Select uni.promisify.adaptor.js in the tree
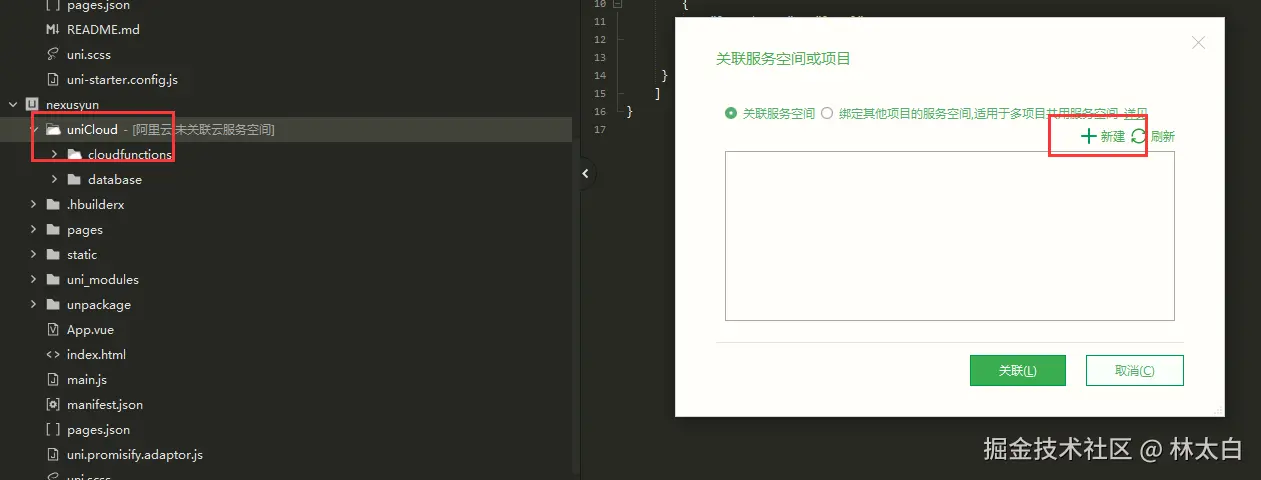Image resolution: width=1261 pixels, height=480 pixels. pos(135,454)
